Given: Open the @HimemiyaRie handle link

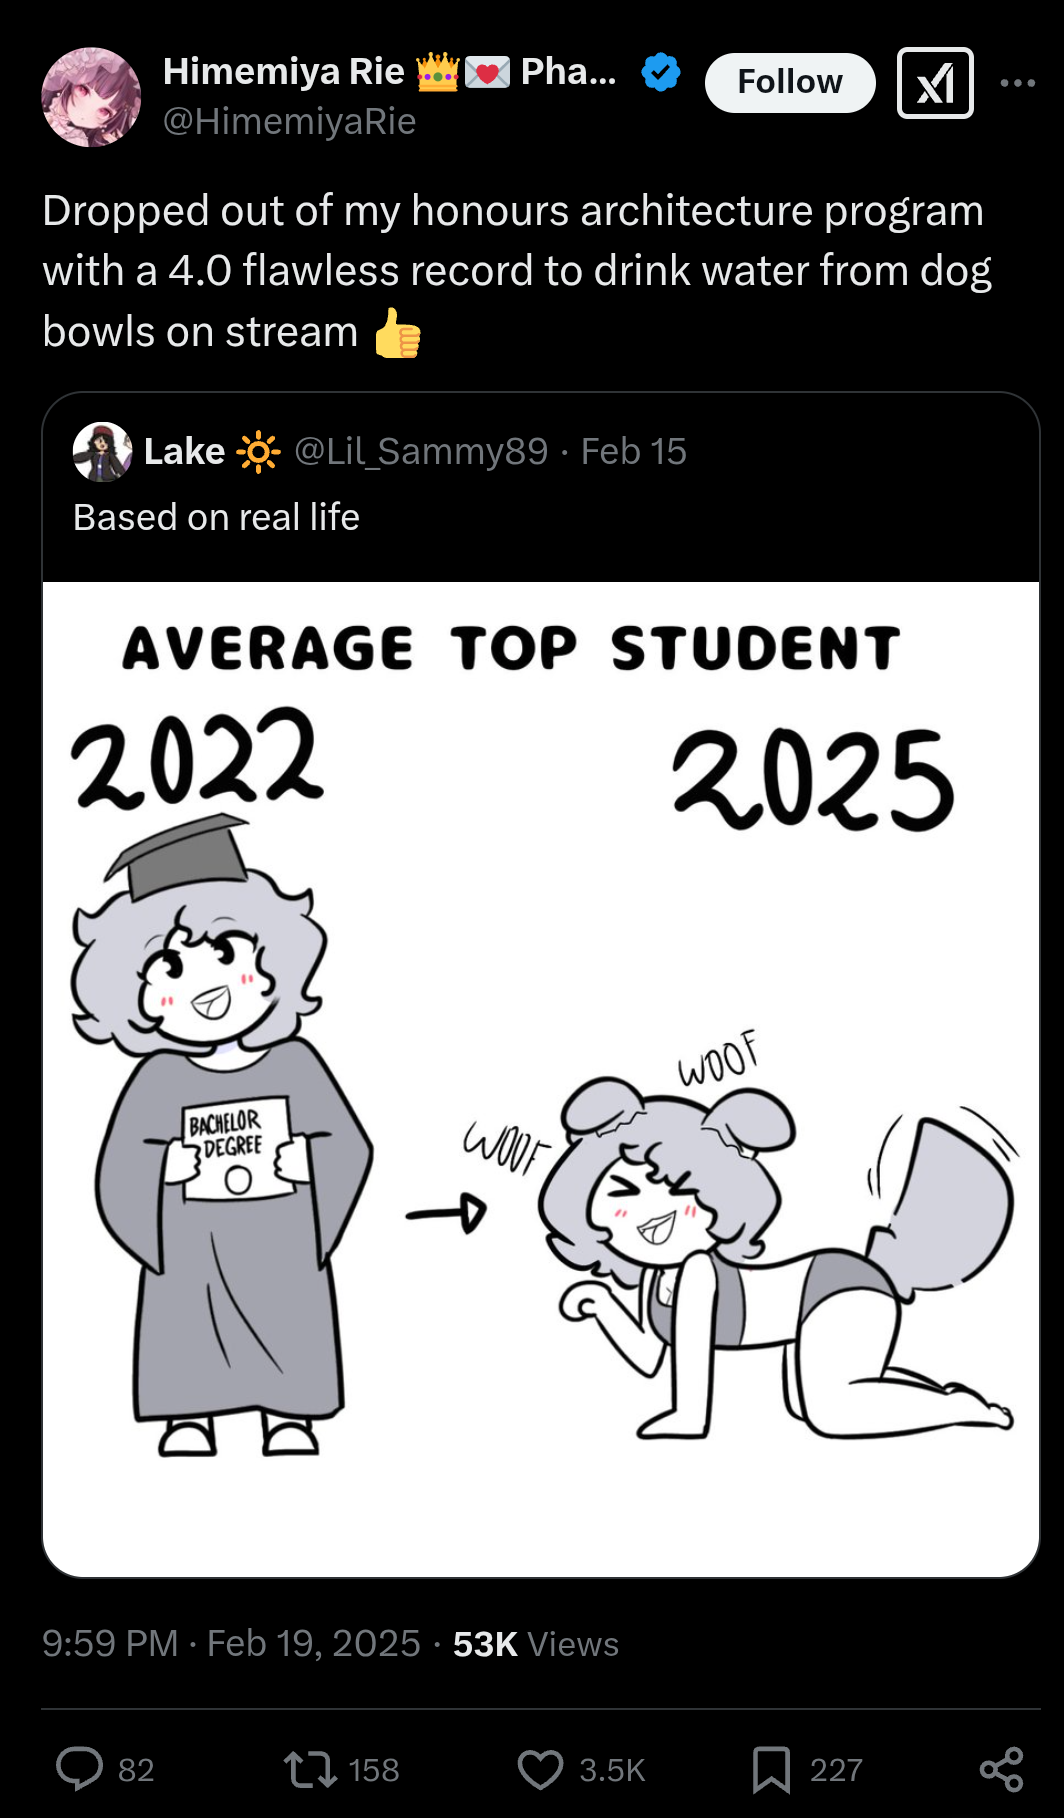Looking at the screenshot, I should coord(289,122).
